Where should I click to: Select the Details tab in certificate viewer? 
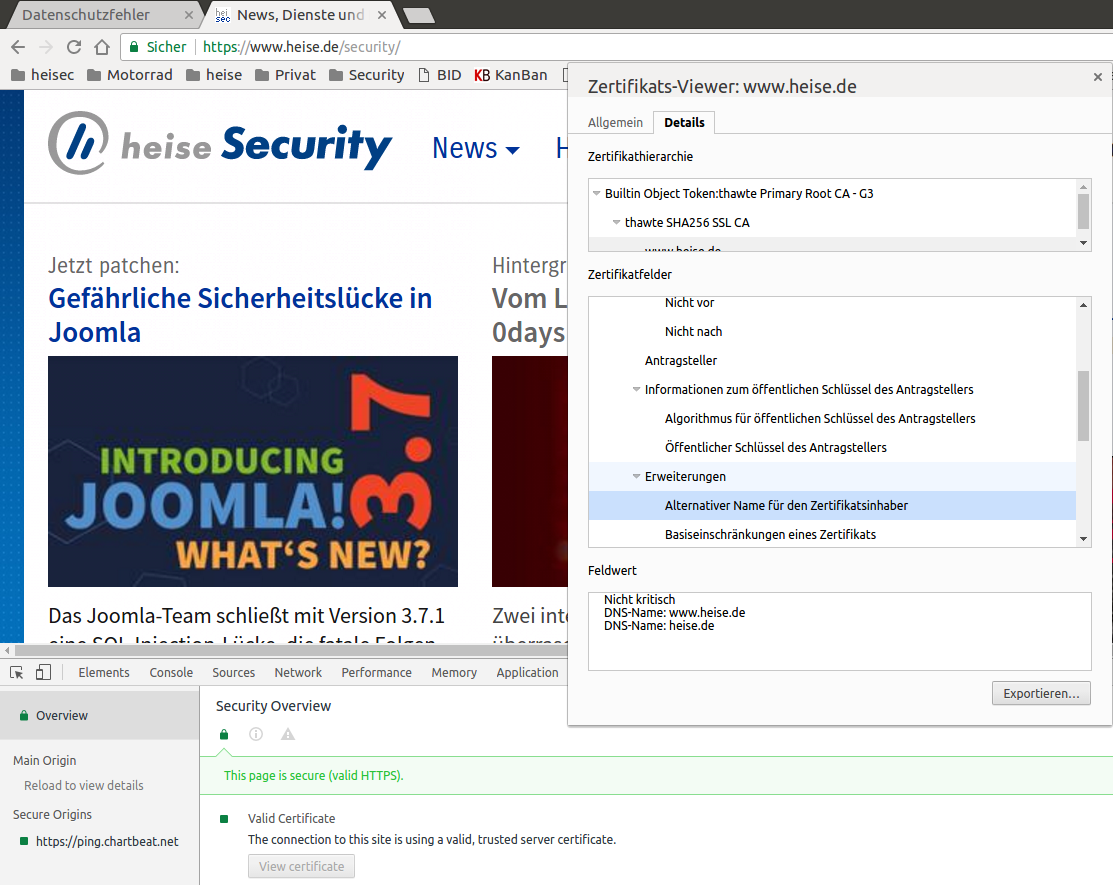coord(684,123)
